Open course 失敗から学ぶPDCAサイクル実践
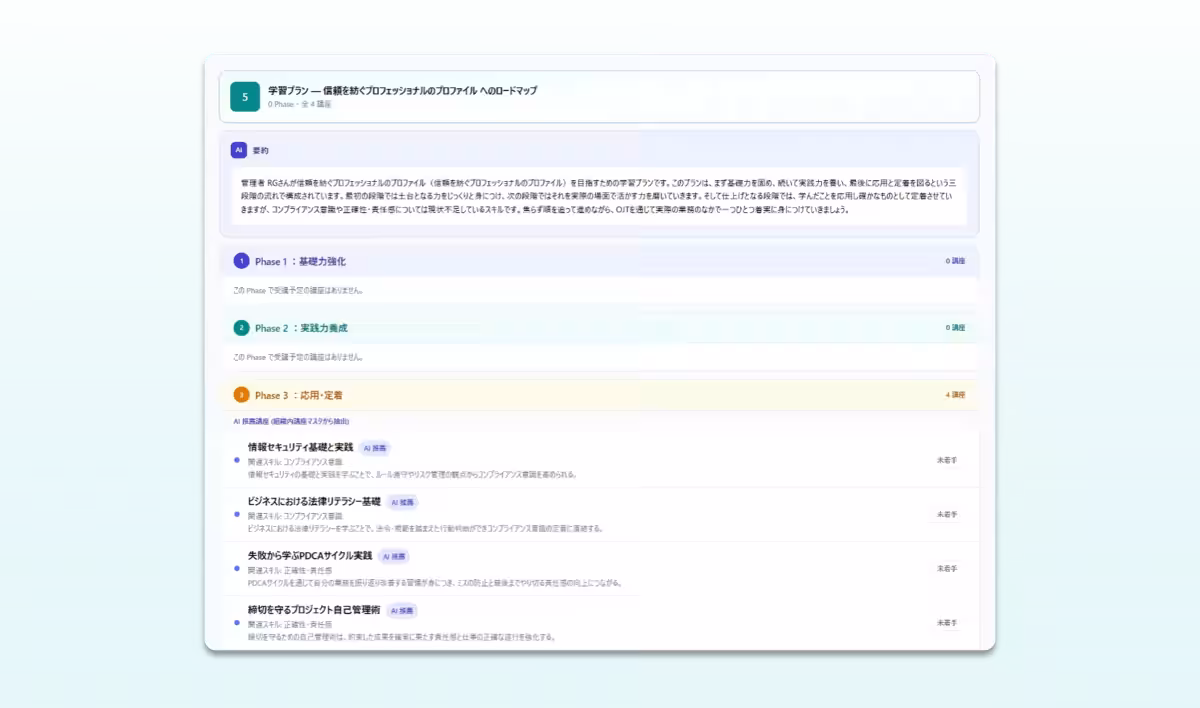This screenshot has width=1200, height=708. tap(310, 555)
